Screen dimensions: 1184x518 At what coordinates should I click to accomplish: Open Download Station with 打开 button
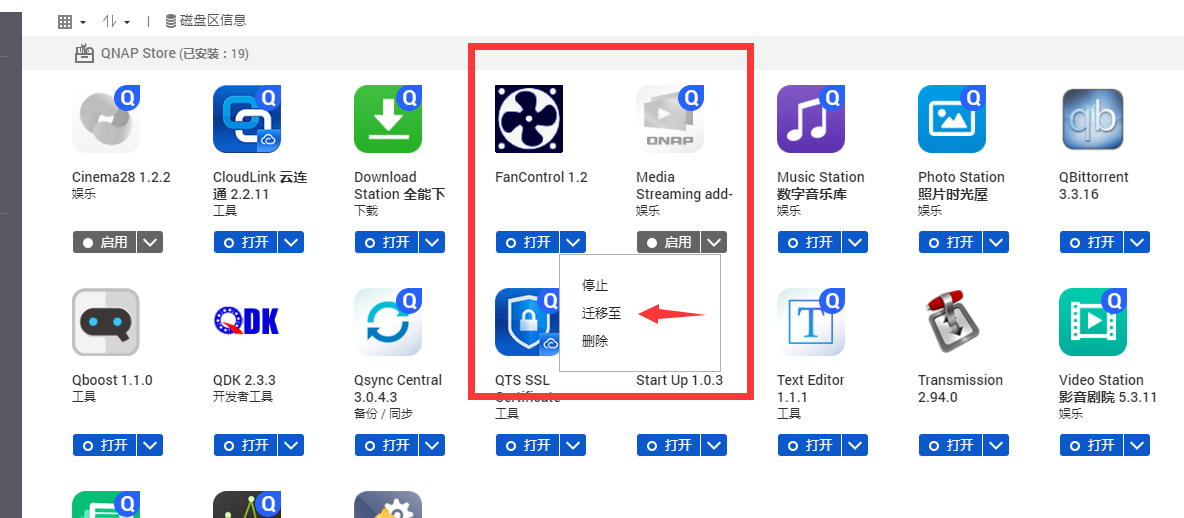(x=387, y=242)
